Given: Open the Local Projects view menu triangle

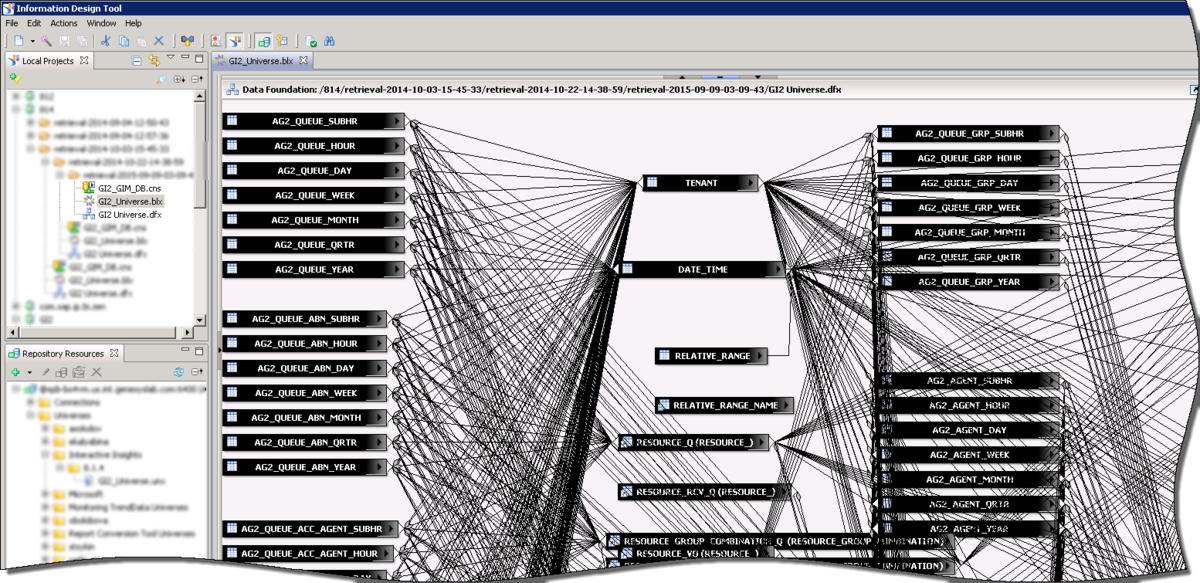Looking at the screenshot, I should 171,59.
